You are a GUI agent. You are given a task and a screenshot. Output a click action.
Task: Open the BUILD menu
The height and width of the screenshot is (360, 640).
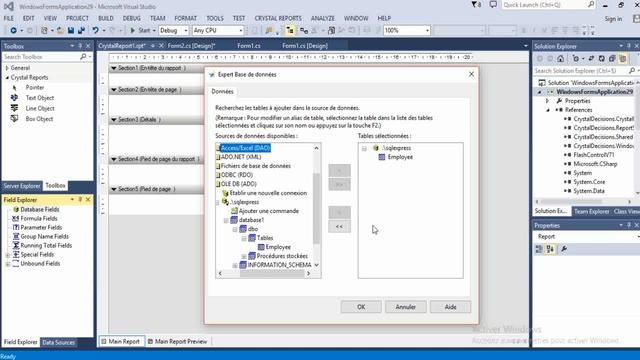point(106,18)
